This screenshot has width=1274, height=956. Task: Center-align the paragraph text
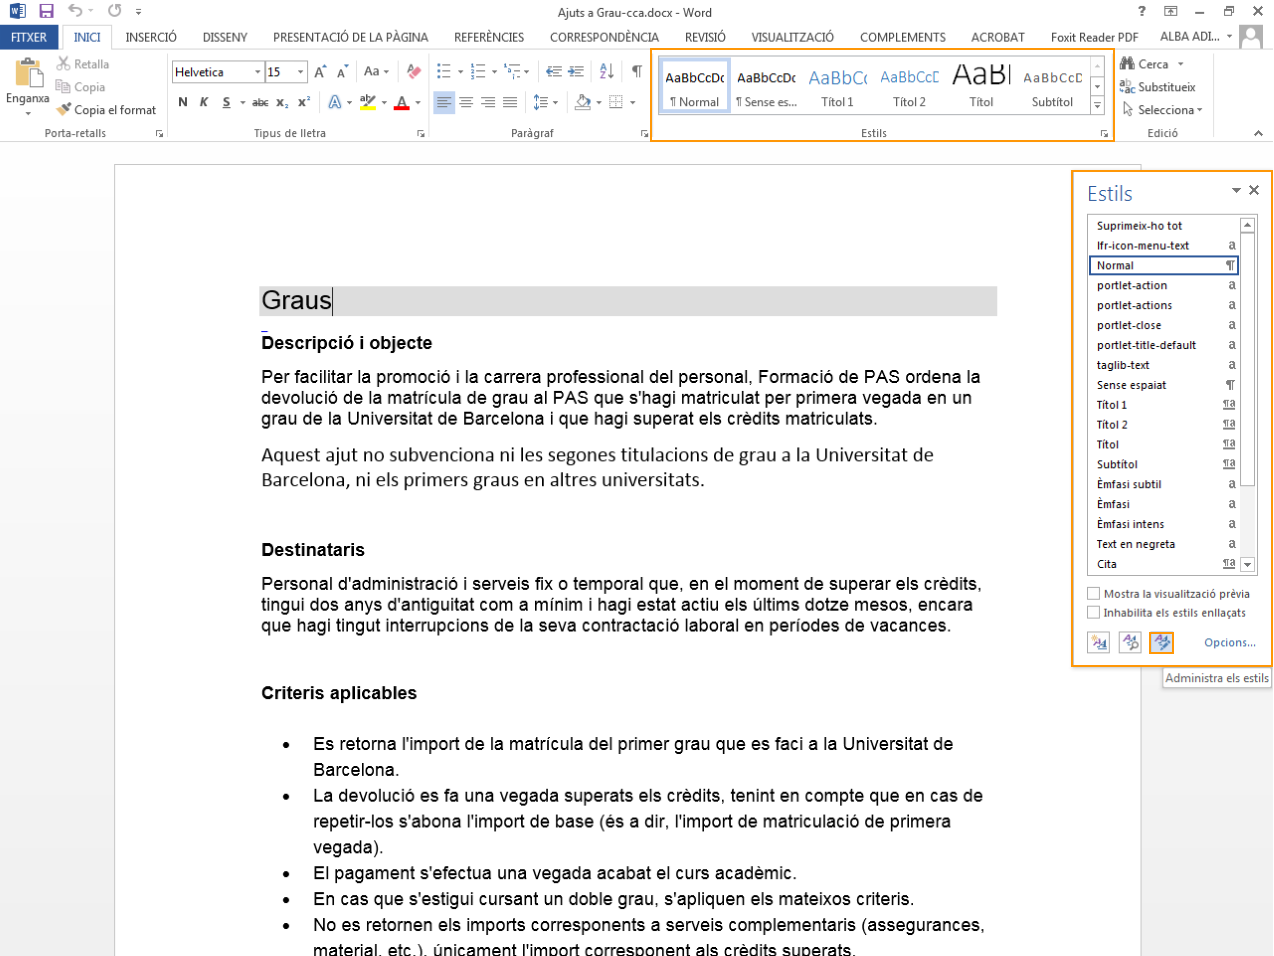coord(466,102)
